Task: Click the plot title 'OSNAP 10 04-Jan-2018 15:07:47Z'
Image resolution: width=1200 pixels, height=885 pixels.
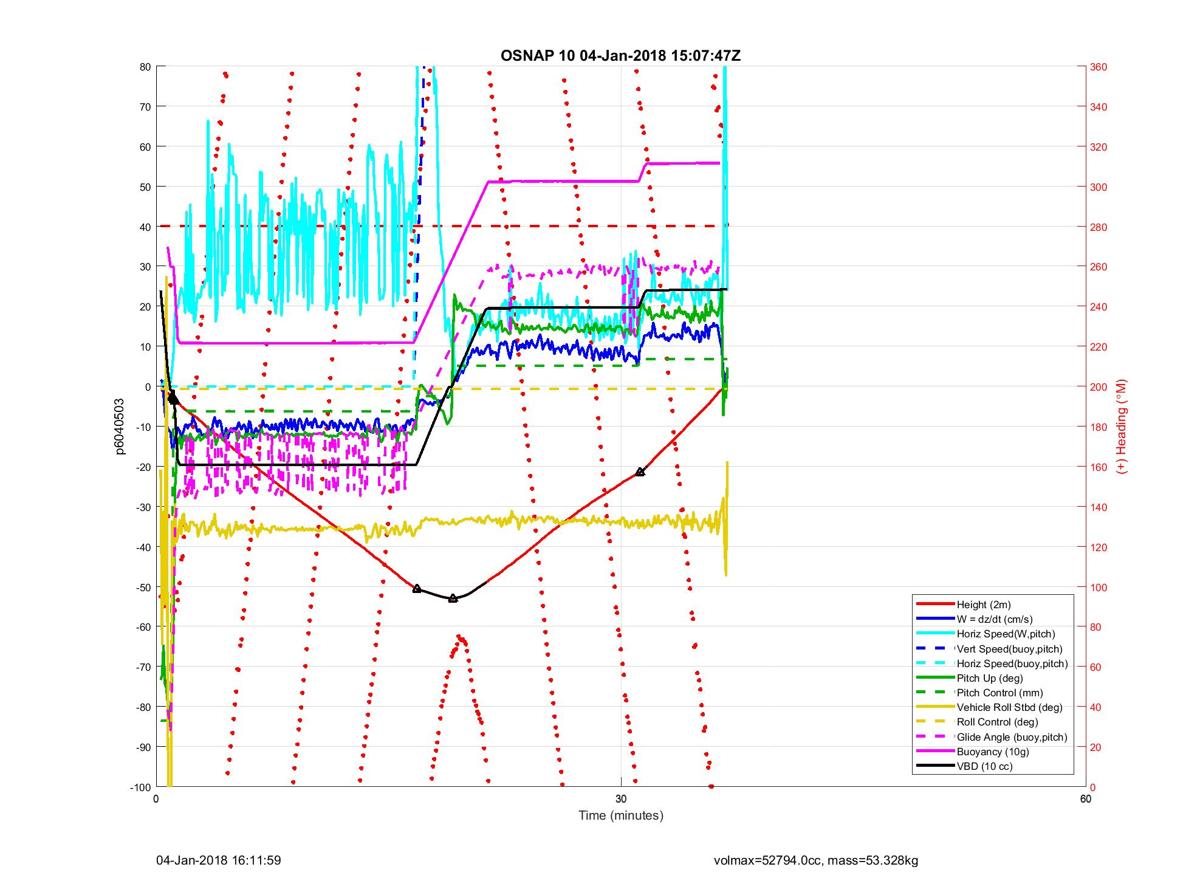Action: pyautogui.click(x=620, y=55)
